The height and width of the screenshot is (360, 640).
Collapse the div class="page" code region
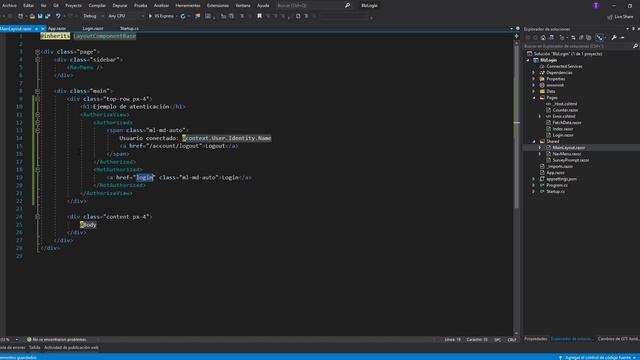(37, 52)
